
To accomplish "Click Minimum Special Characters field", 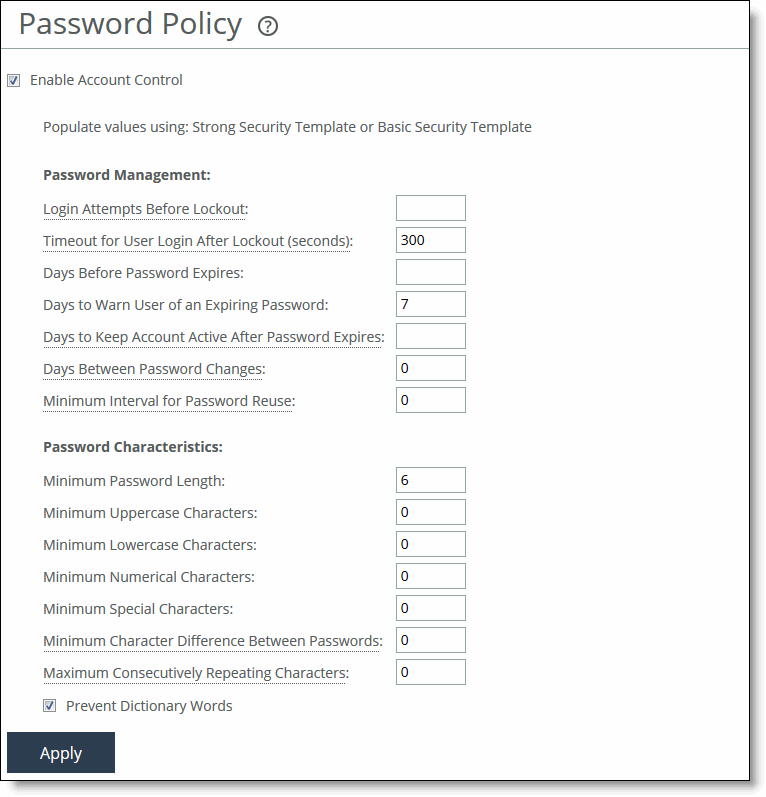I will (430, 608).
